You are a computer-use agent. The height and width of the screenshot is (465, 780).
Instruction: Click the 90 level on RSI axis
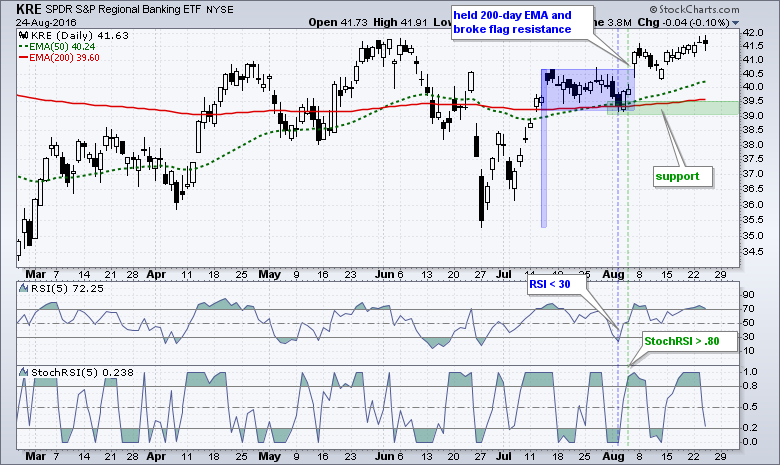(x=749, y=295)
